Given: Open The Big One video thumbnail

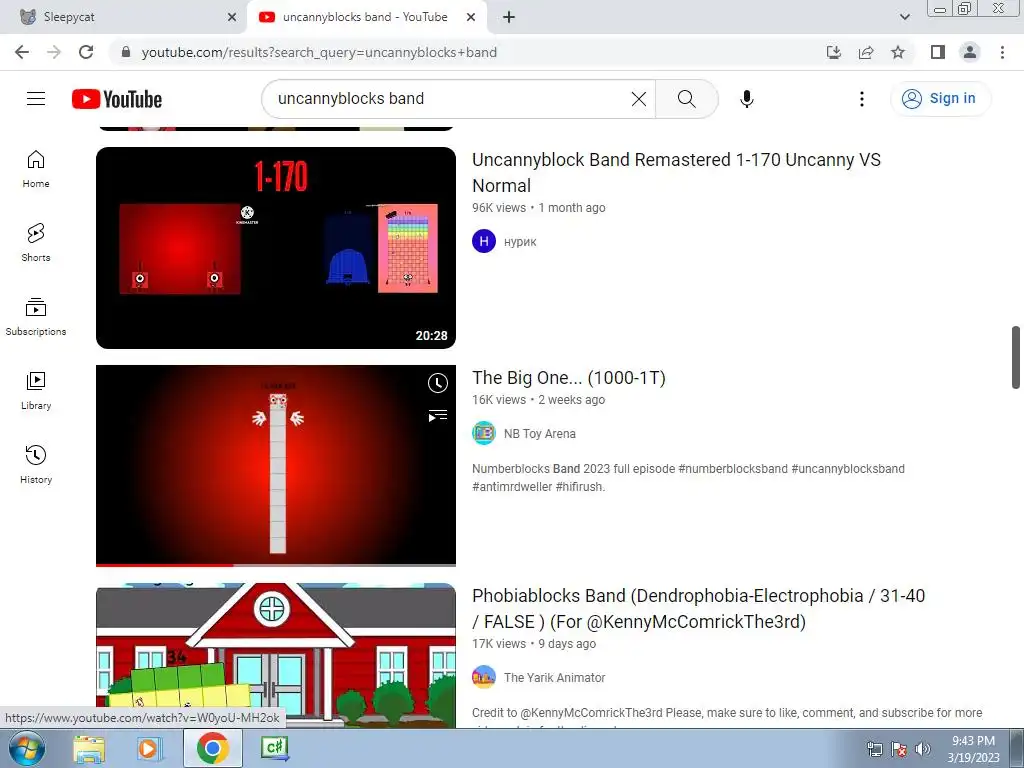Looking at the screenshot, I should (276, 465).
